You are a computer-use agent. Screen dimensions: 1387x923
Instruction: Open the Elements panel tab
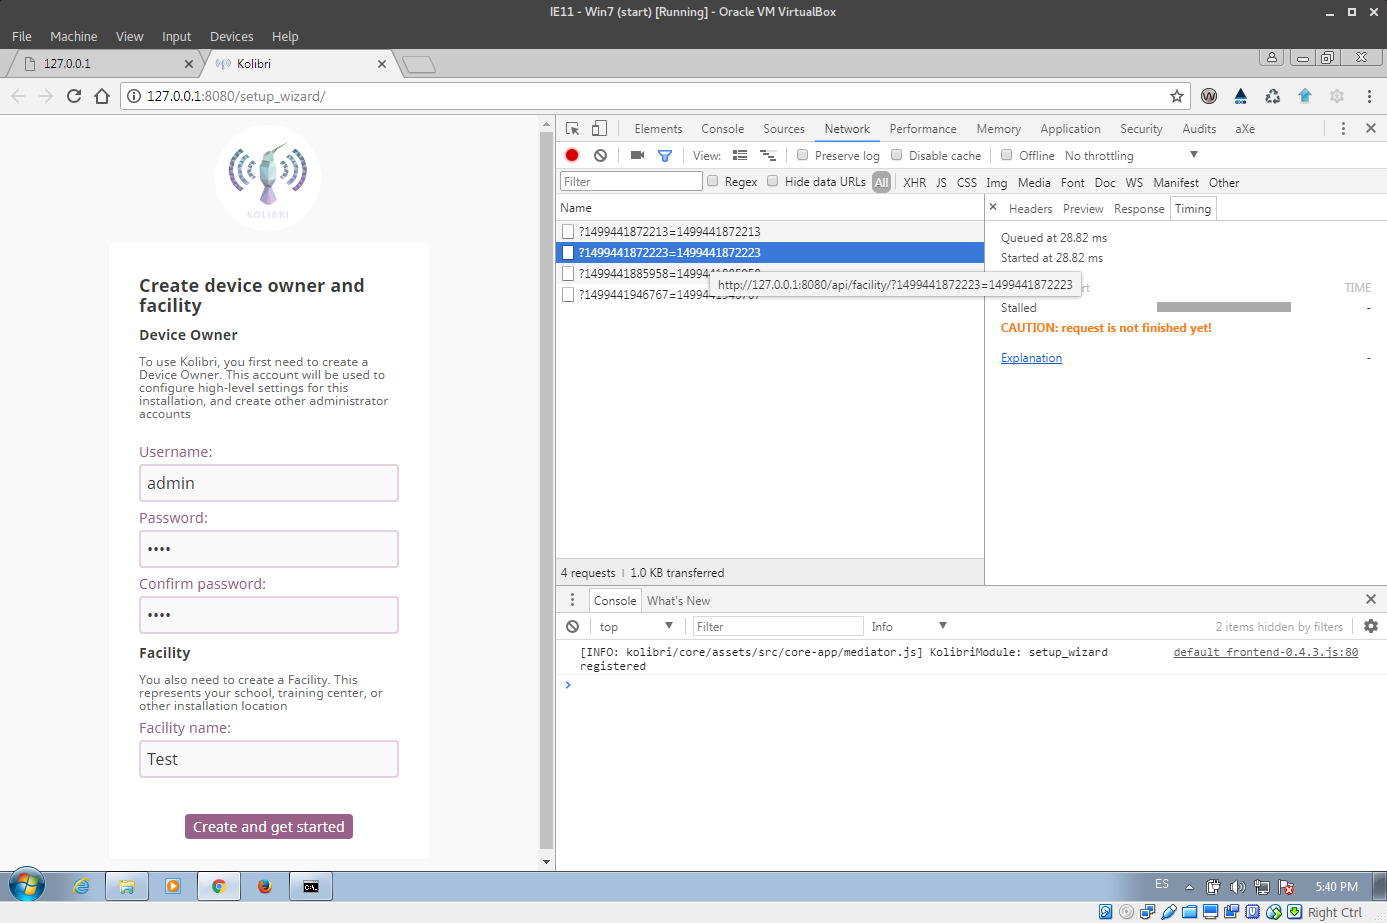click(x=658, y=129)
